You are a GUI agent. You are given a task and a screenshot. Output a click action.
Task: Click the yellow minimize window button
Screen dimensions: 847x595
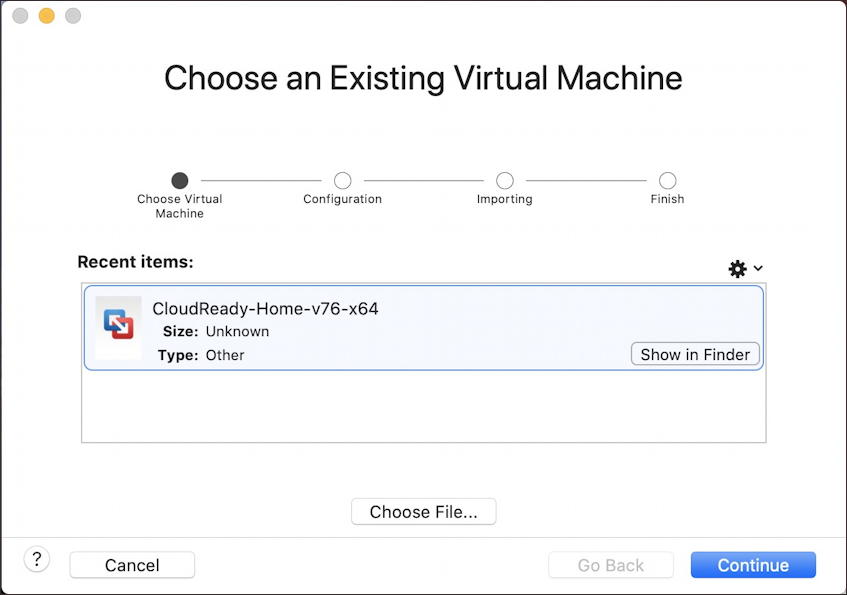coord(46,16)
